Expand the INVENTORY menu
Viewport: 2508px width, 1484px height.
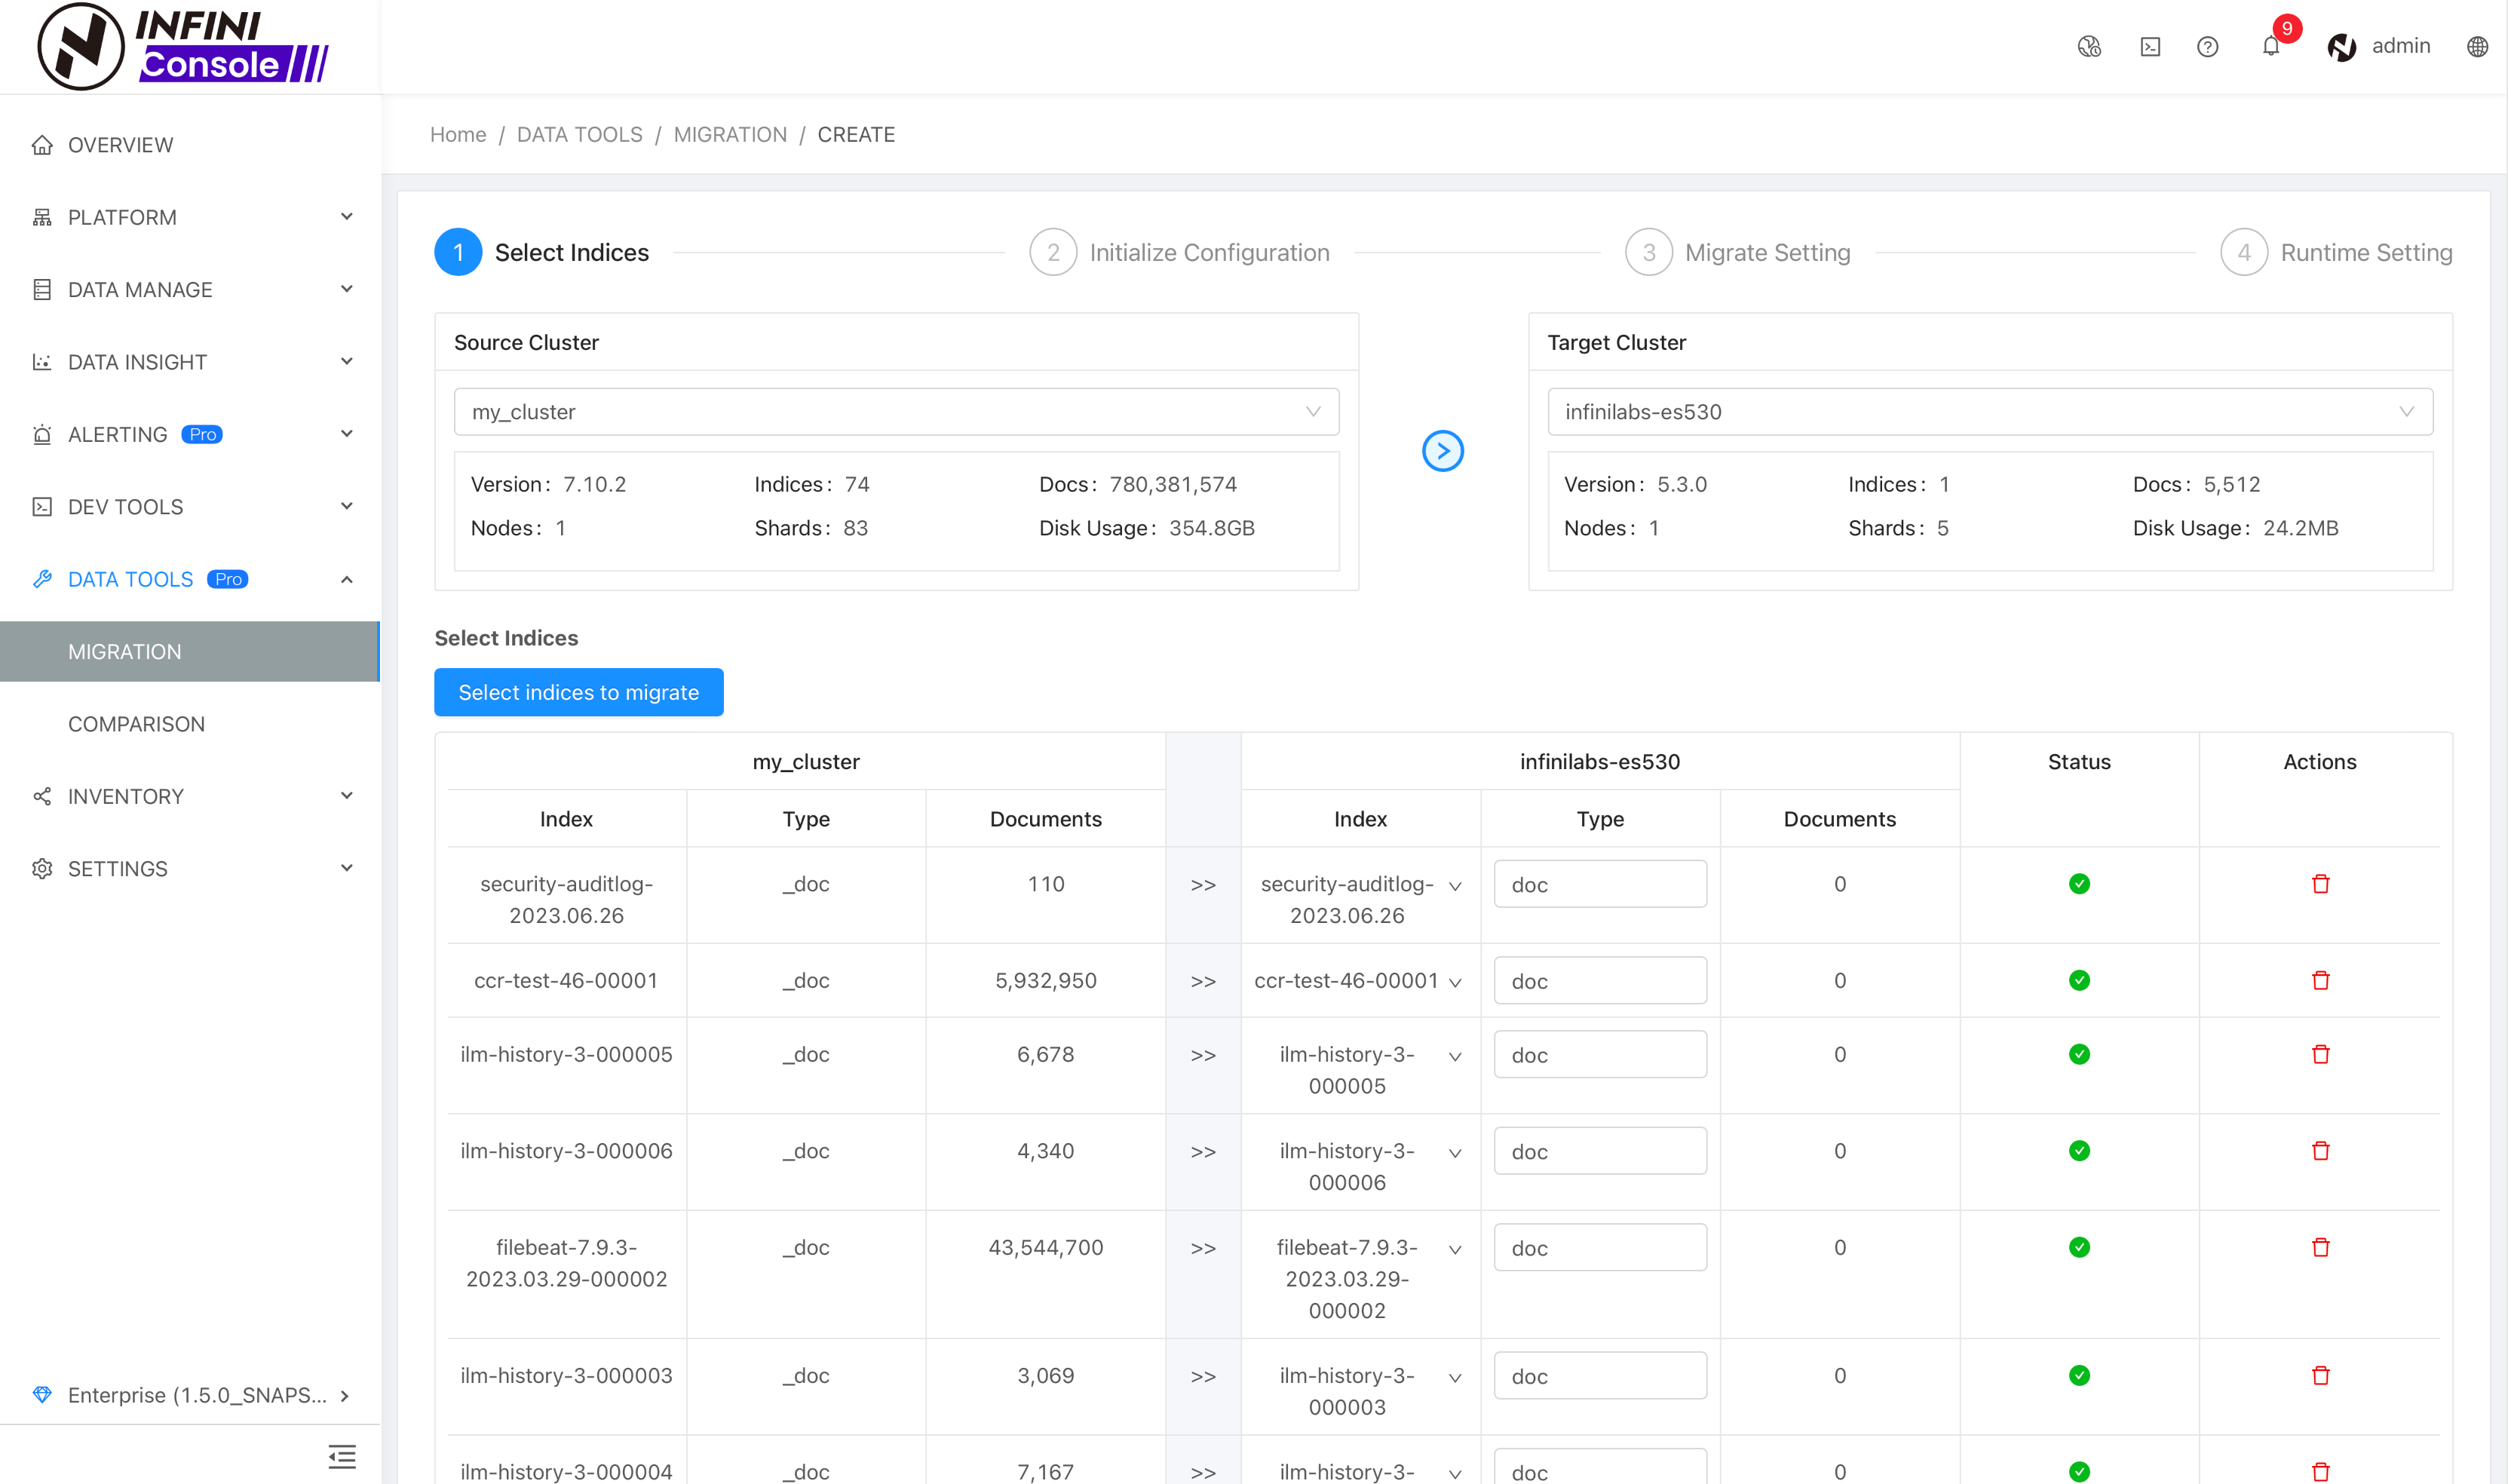pos(190,796)
